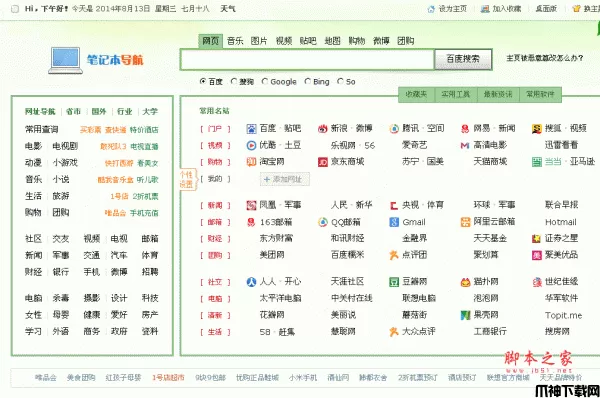This screenshot has height=398, width=600.
Task: Select the Bing radio button
Action: [307, 81]
